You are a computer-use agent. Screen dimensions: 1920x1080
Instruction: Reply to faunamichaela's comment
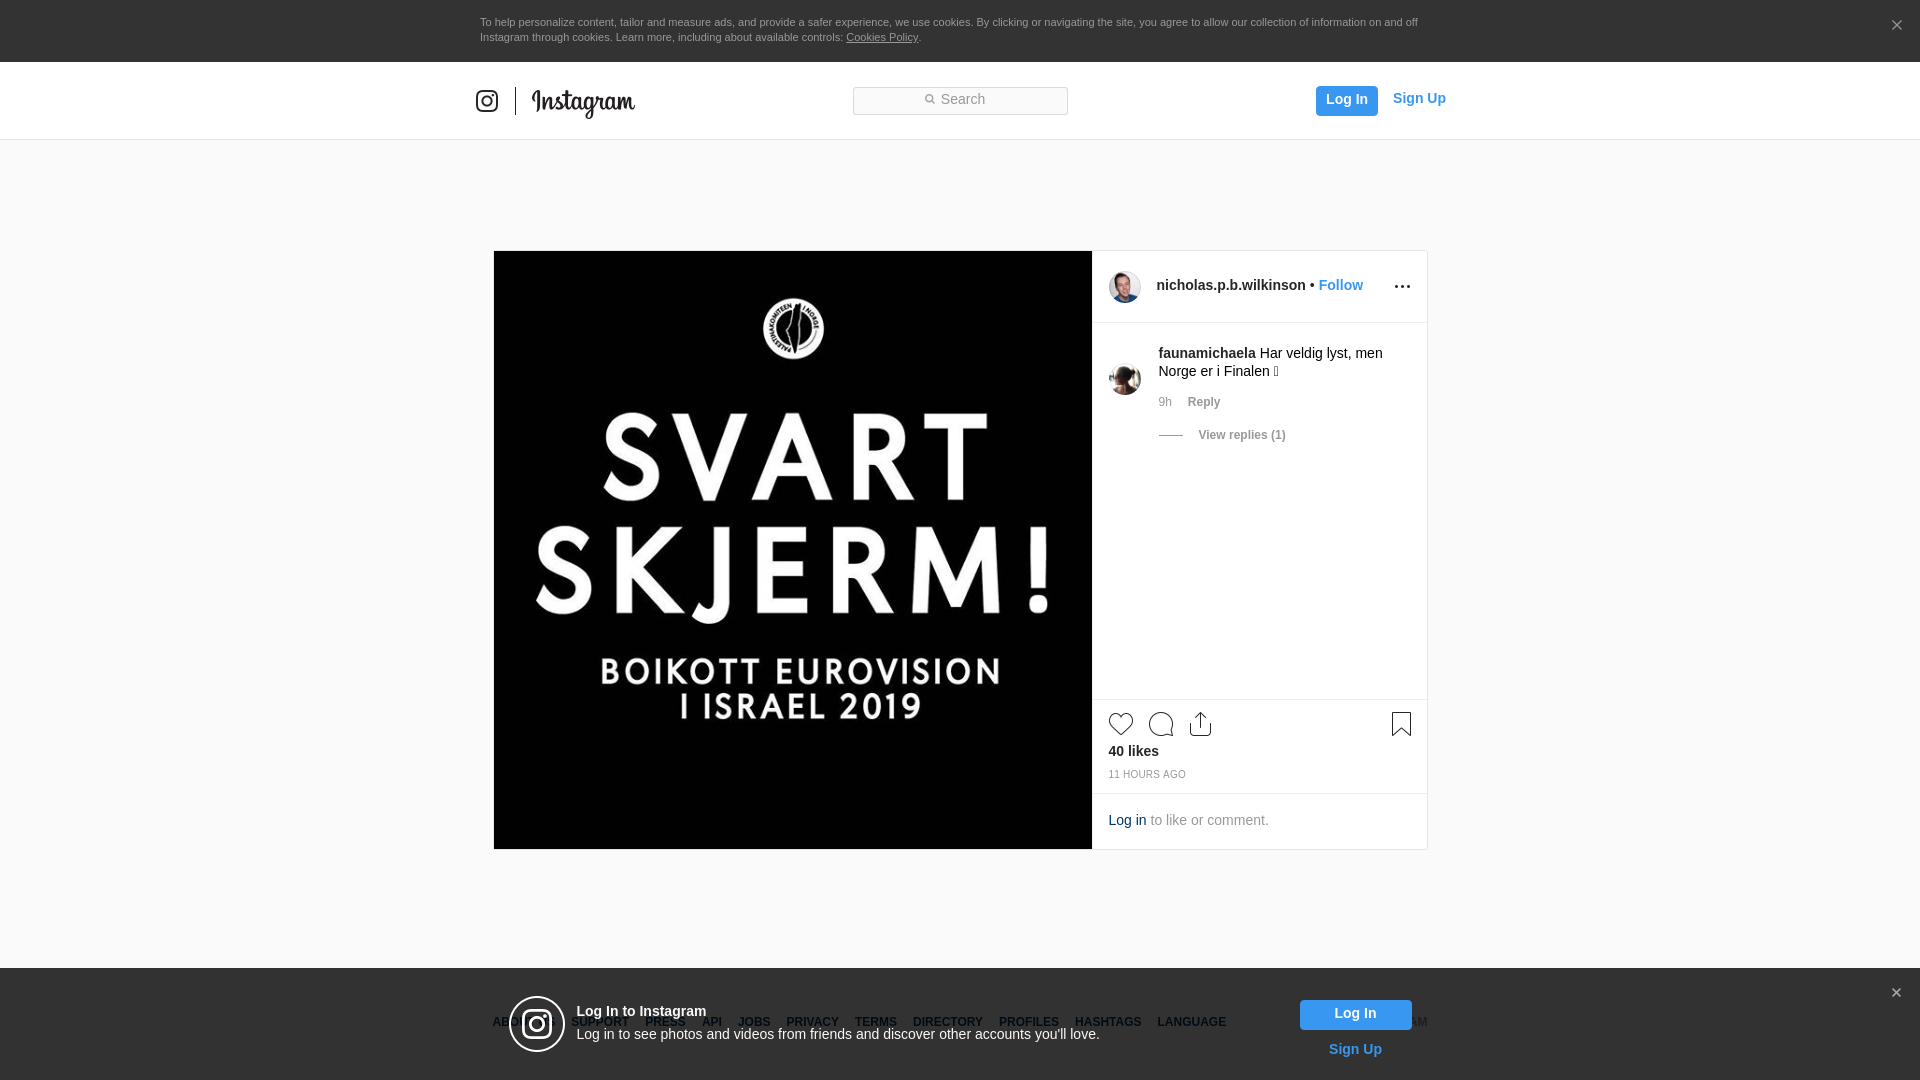click(x=1204, y=402)
